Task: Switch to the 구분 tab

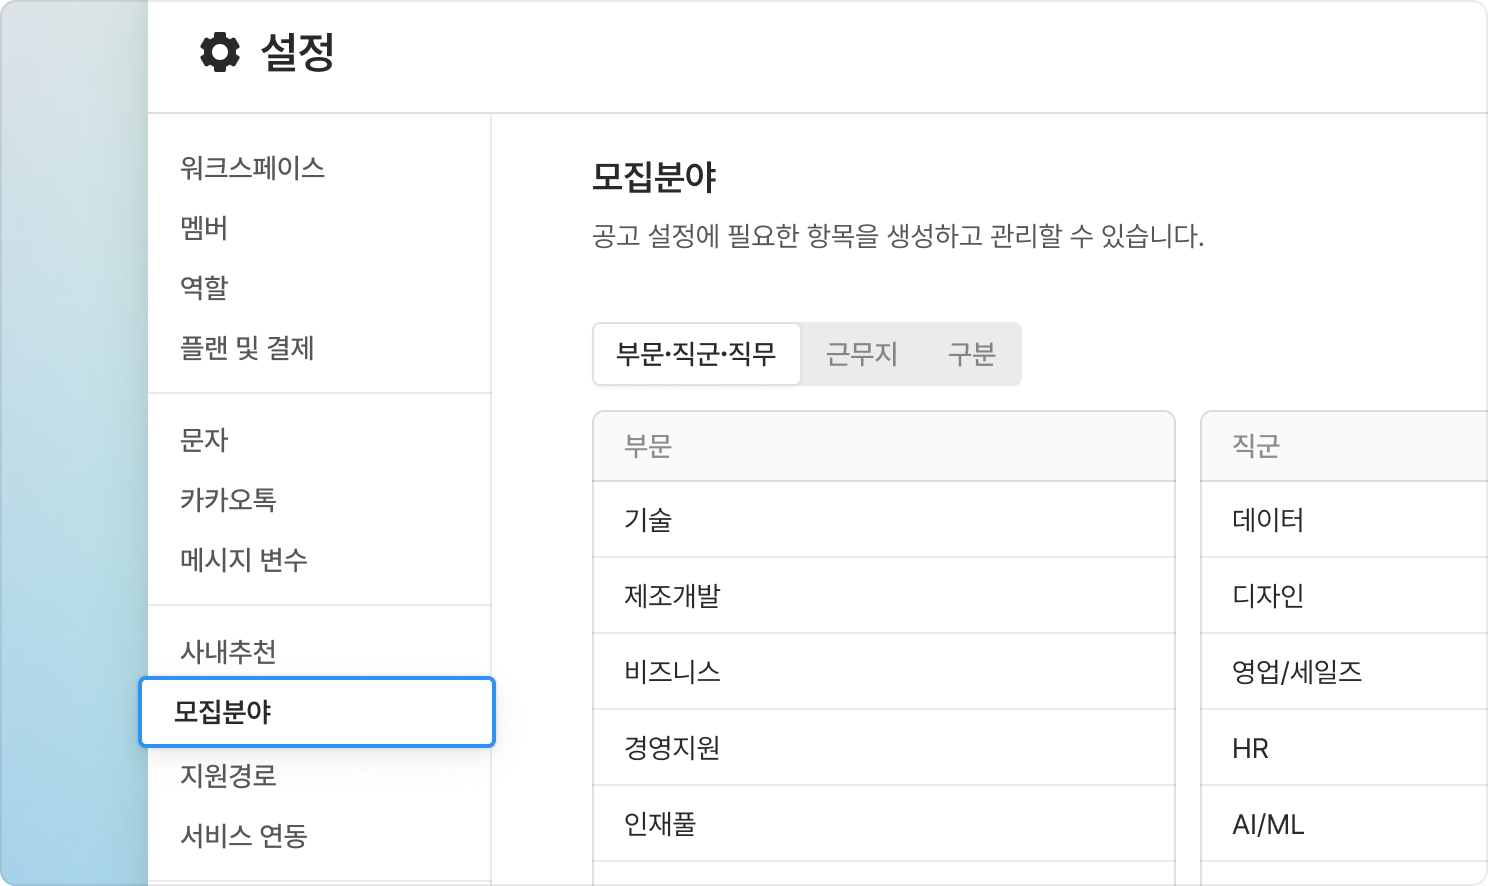Action: 971,354
